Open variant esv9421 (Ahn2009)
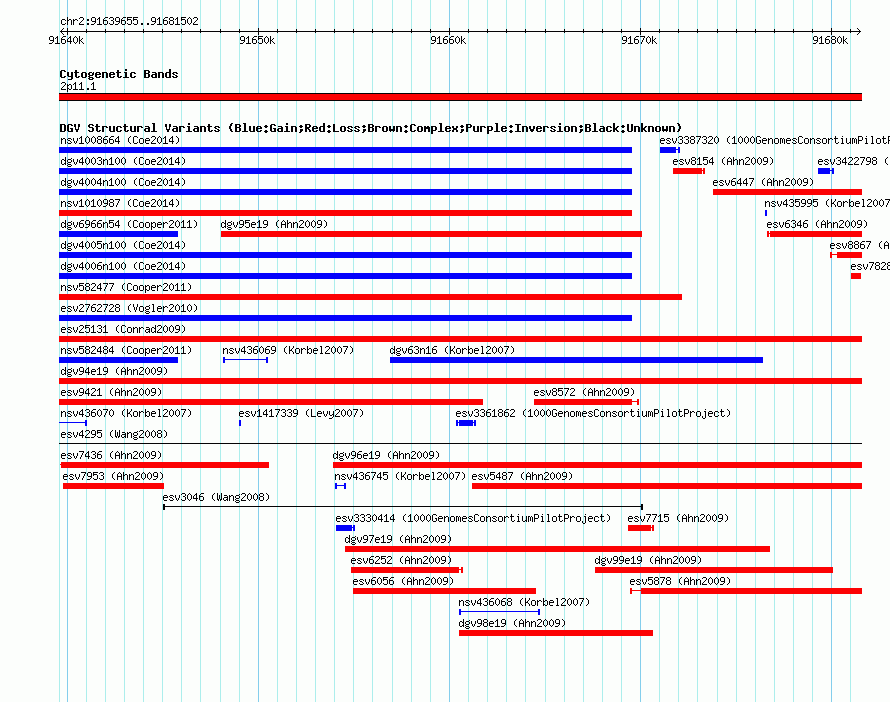The width and height of the screenshot is (890, 702). point(271,402)
